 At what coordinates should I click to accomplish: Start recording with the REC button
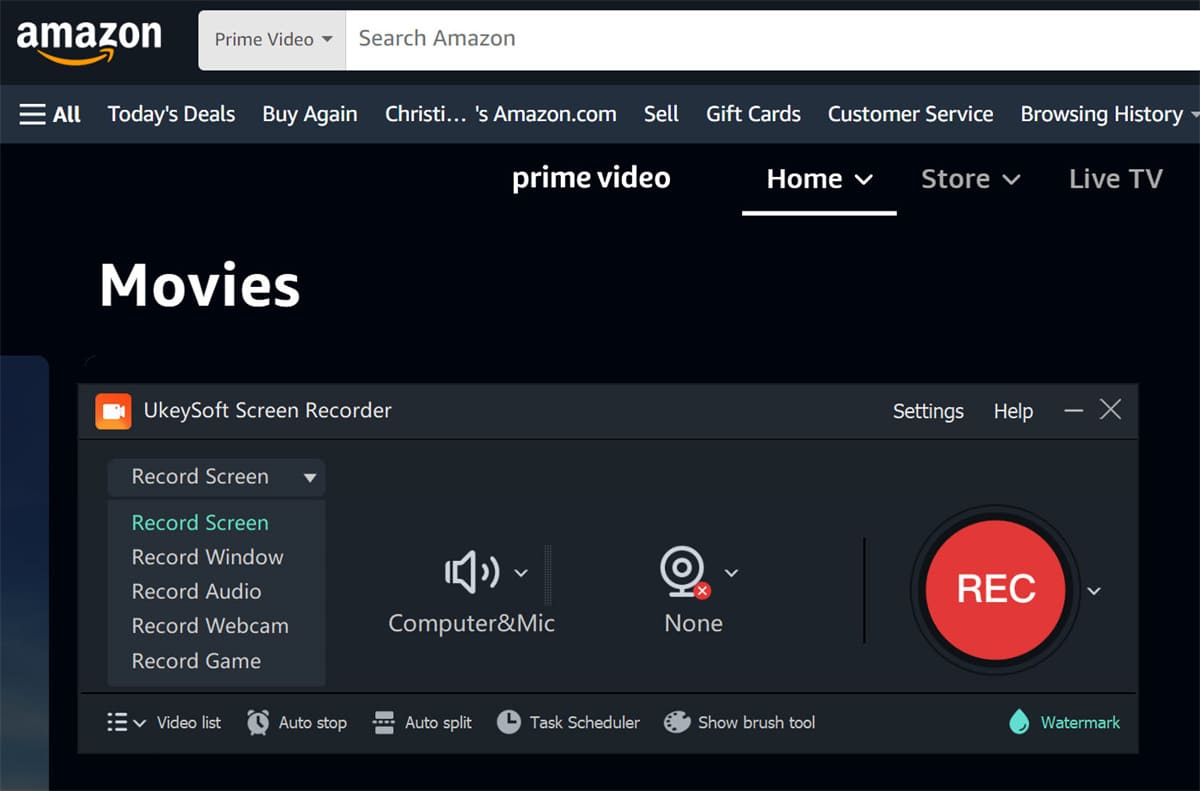(x=995, y=590)
